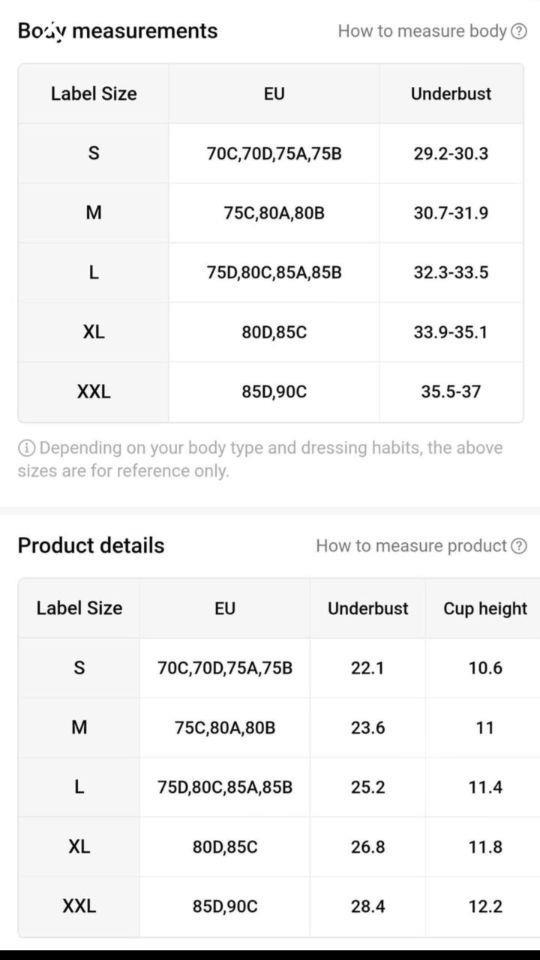The image size is (540, 960).
Task: Click the Label Size header in Body measurements
Action: coord(94,94)
